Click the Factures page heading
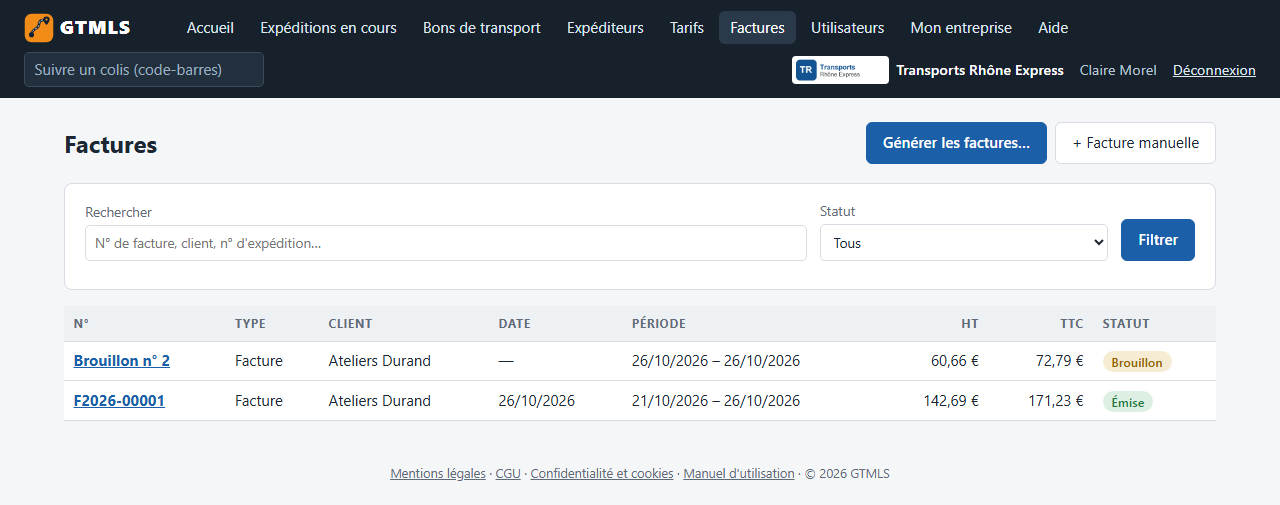 pos(111,145)
